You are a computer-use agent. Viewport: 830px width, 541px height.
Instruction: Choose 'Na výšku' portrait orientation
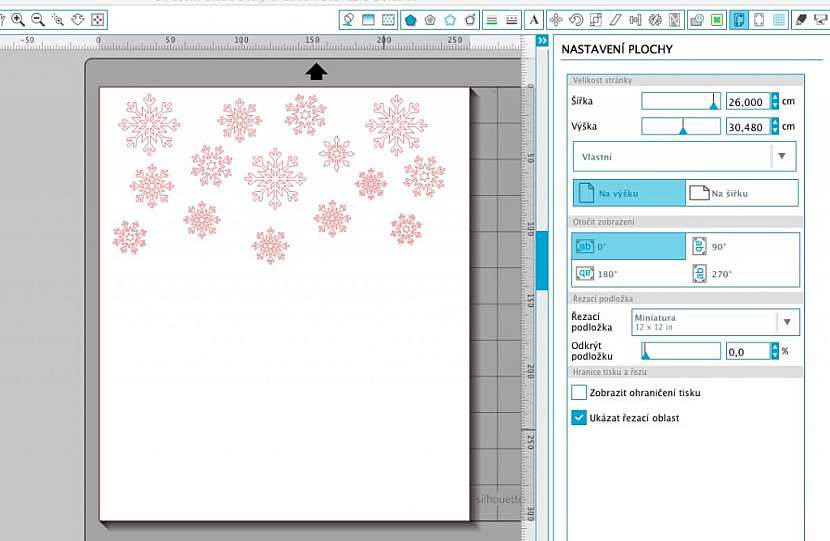click(x=629, y=193)
